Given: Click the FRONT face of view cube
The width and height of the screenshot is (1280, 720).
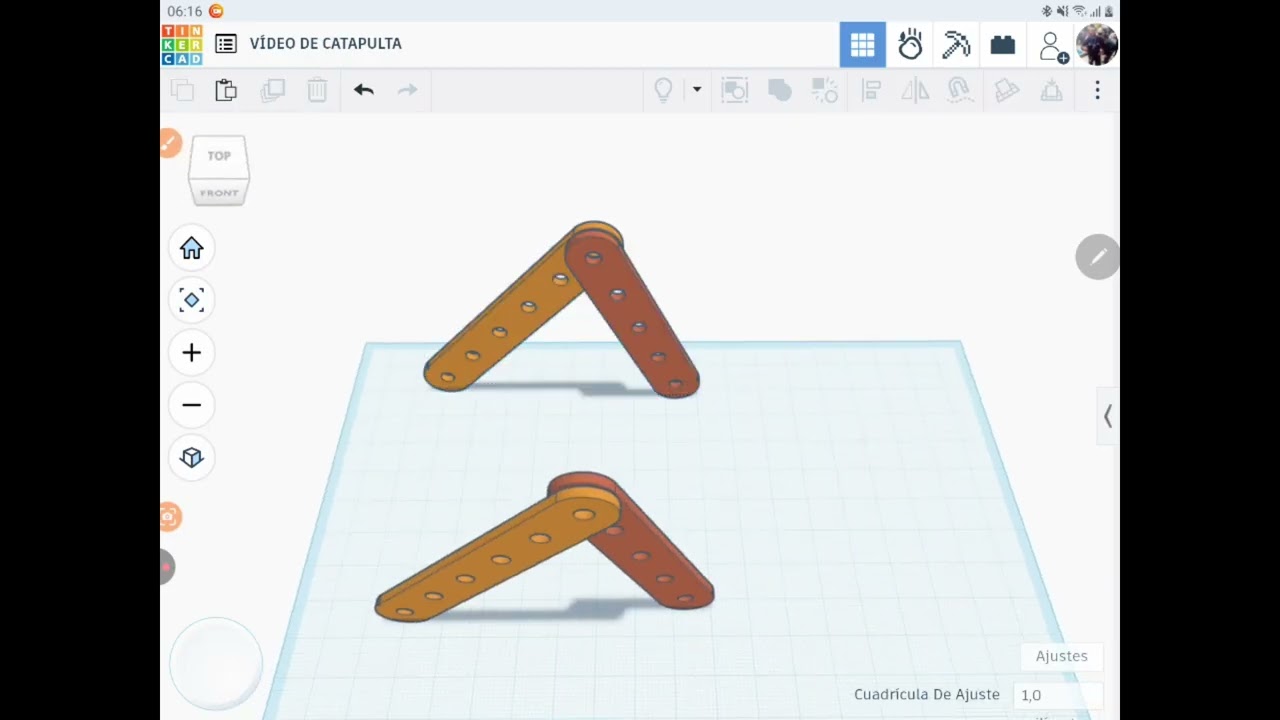Looking at the screenshot, I should point(219,192).
